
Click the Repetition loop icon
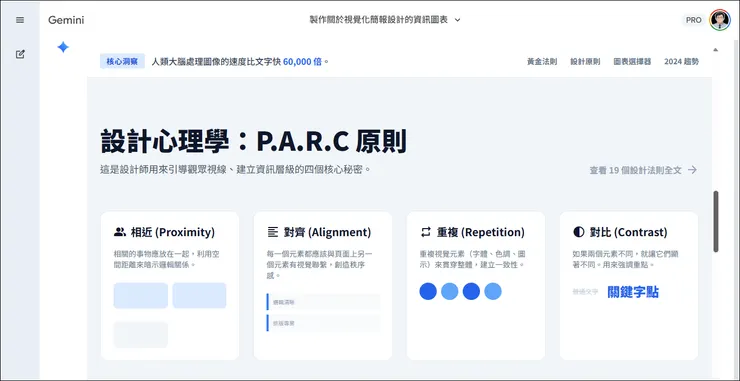(x=426, y=232)
